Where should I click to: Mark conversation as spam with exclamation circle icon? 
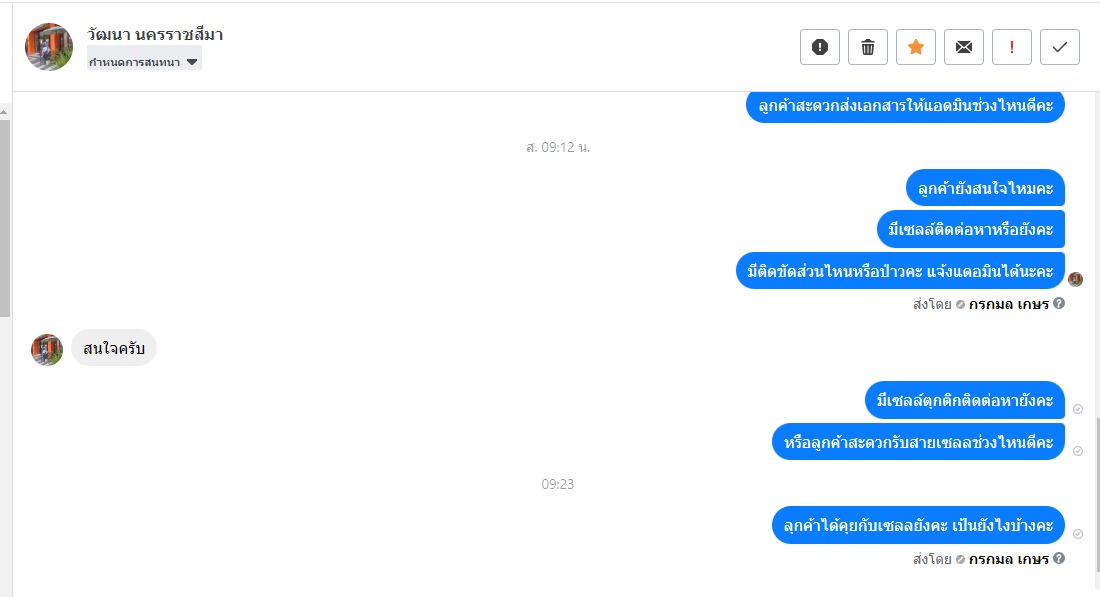click(819, 47)
